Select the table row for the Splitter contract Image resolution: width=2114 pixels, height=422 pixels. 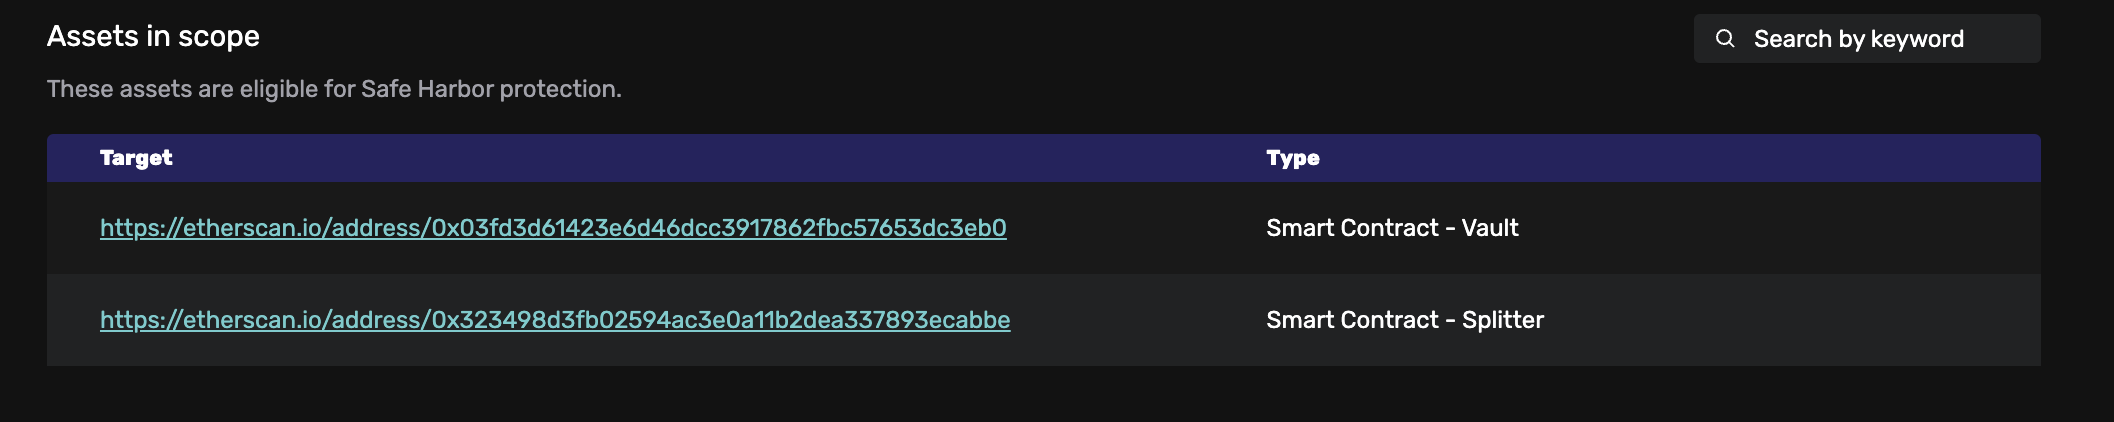click(1044, 320)
